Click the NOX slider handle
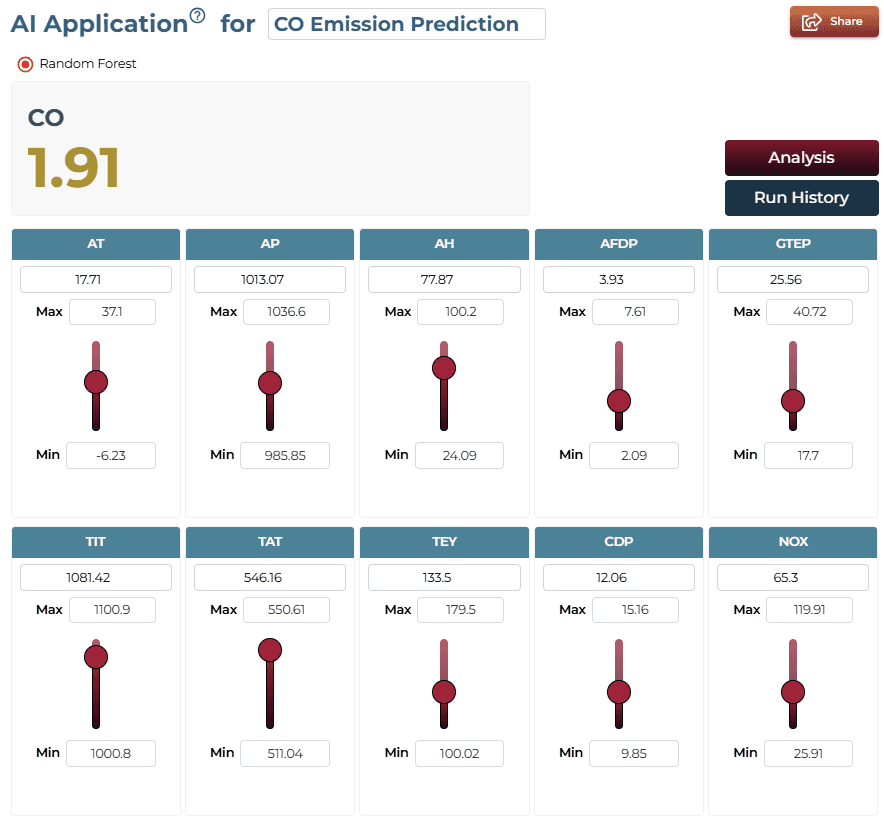884x832 pixels. (793, 692)
